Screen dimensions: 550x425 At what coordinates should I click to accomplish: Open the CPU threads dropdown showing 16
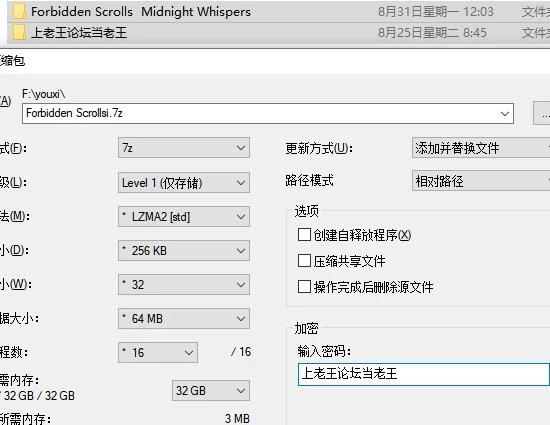(158, 352)
